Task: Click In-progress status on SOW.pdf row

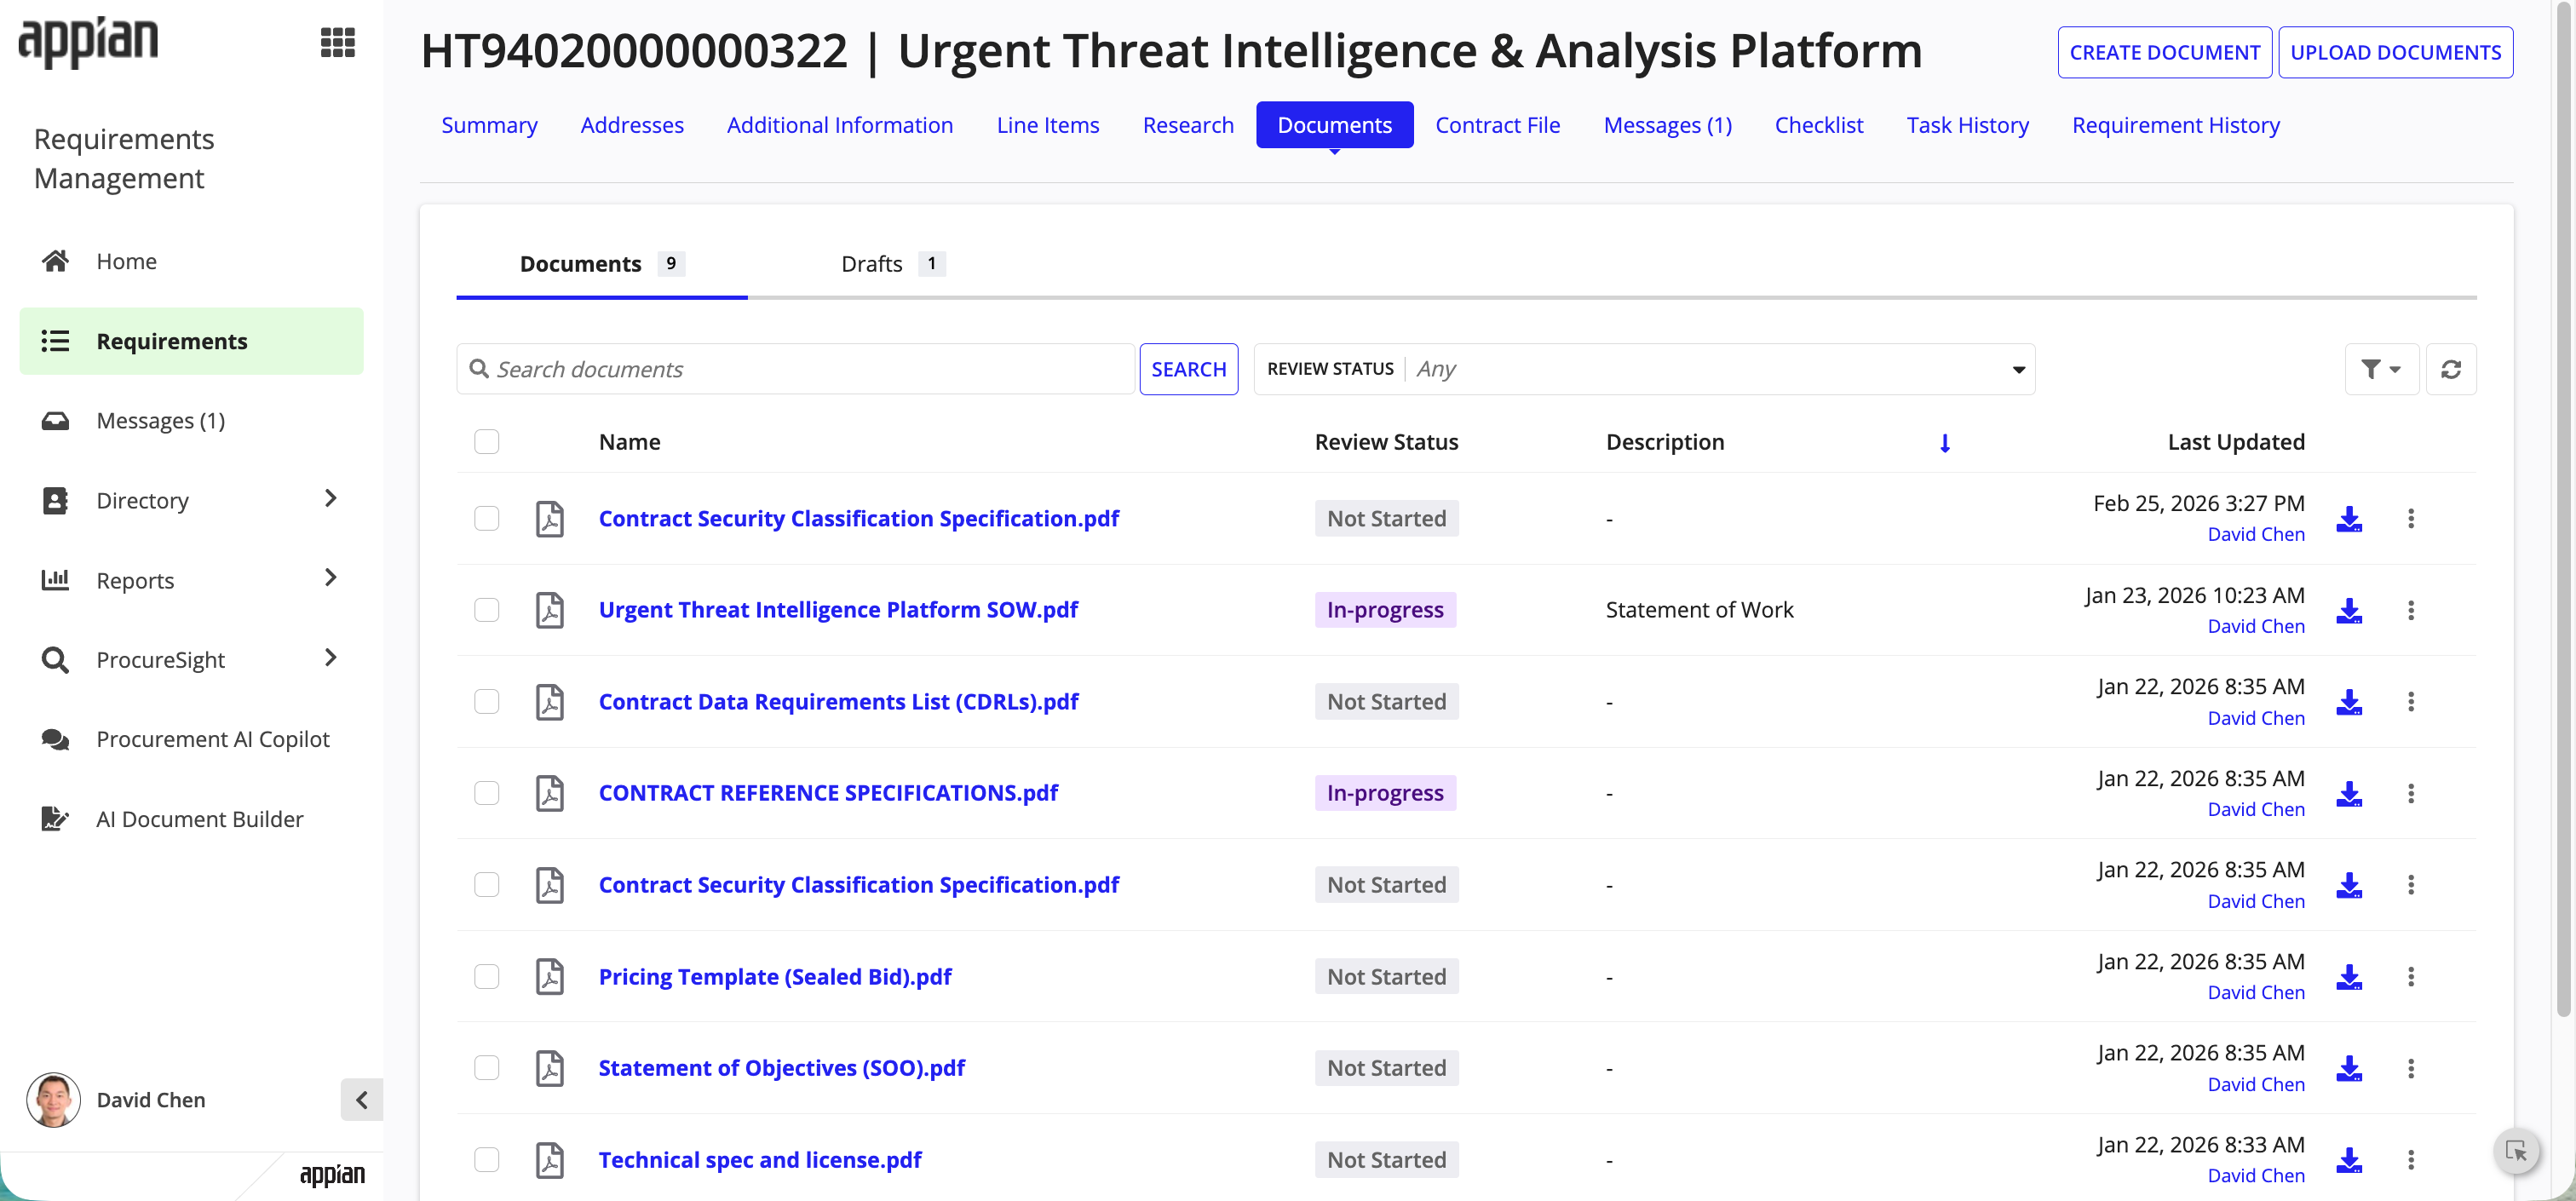Action: 1385,610
